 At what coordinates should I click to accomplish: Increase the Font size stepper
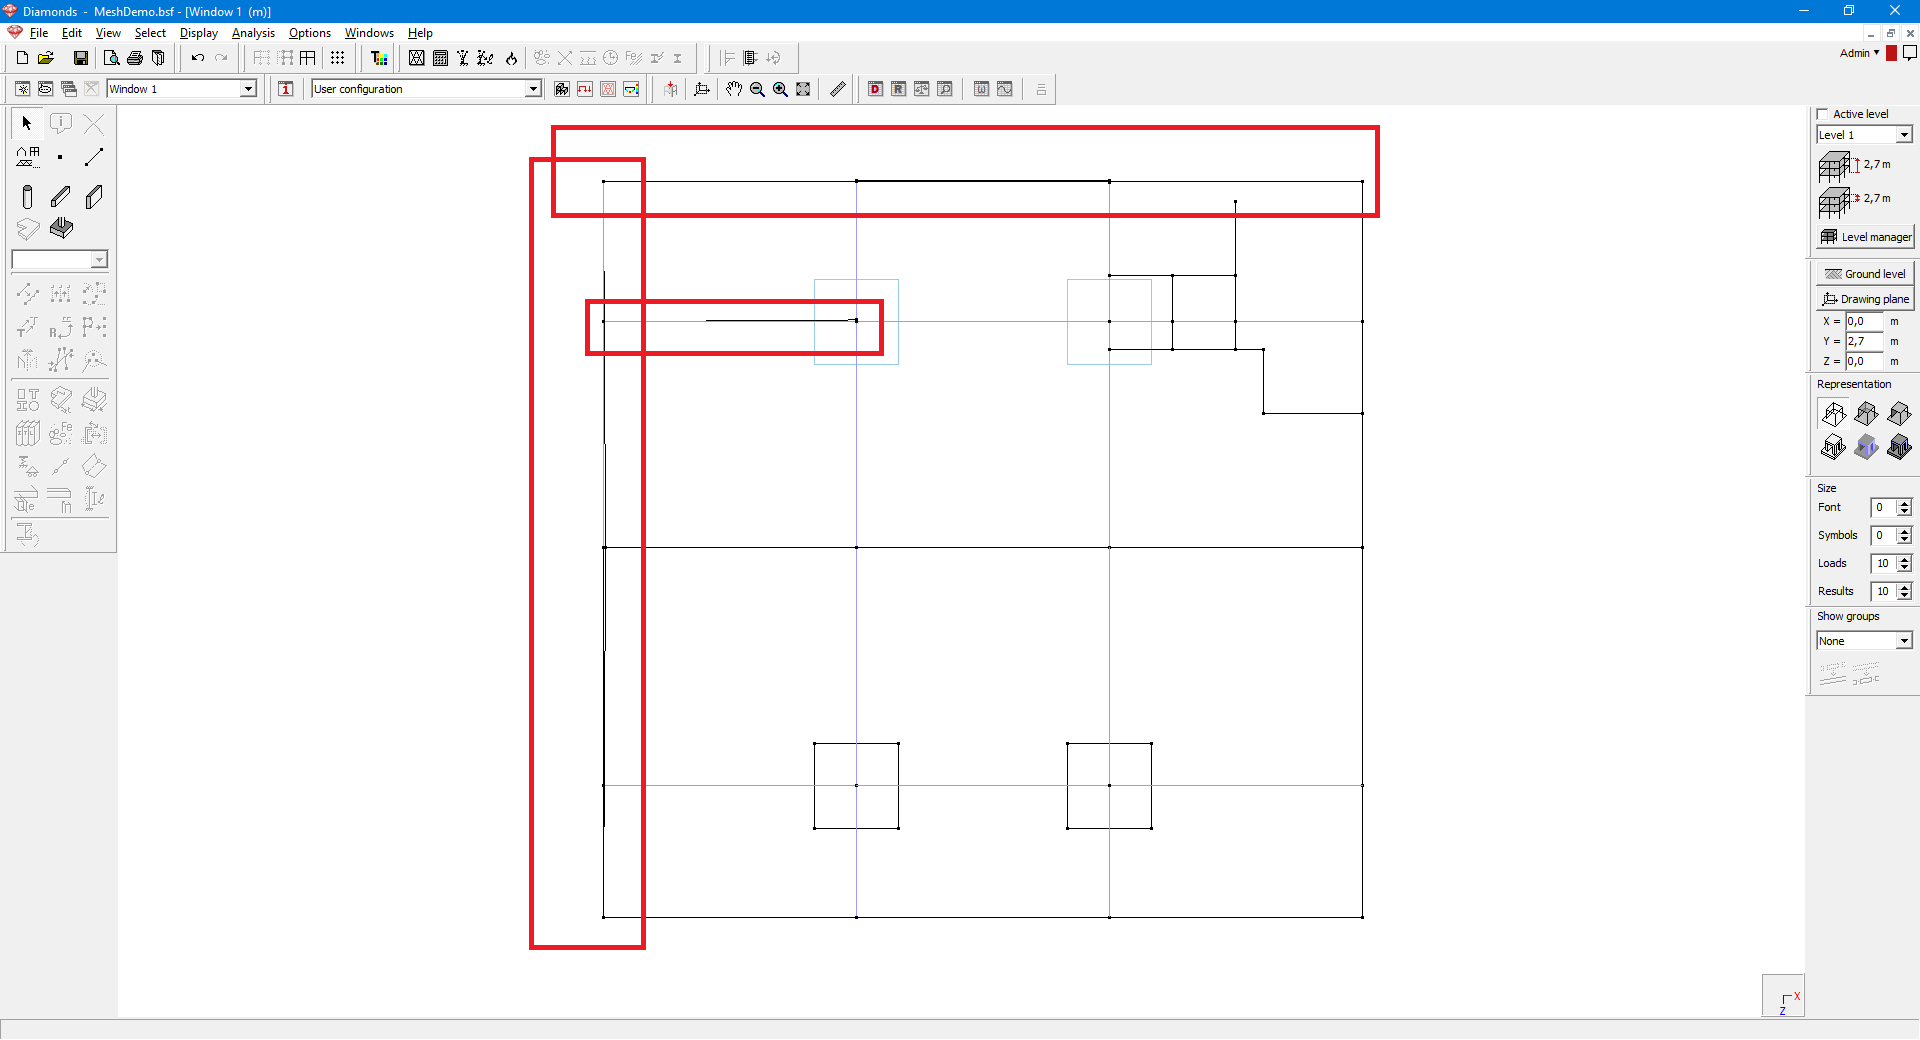point(1904,503)
